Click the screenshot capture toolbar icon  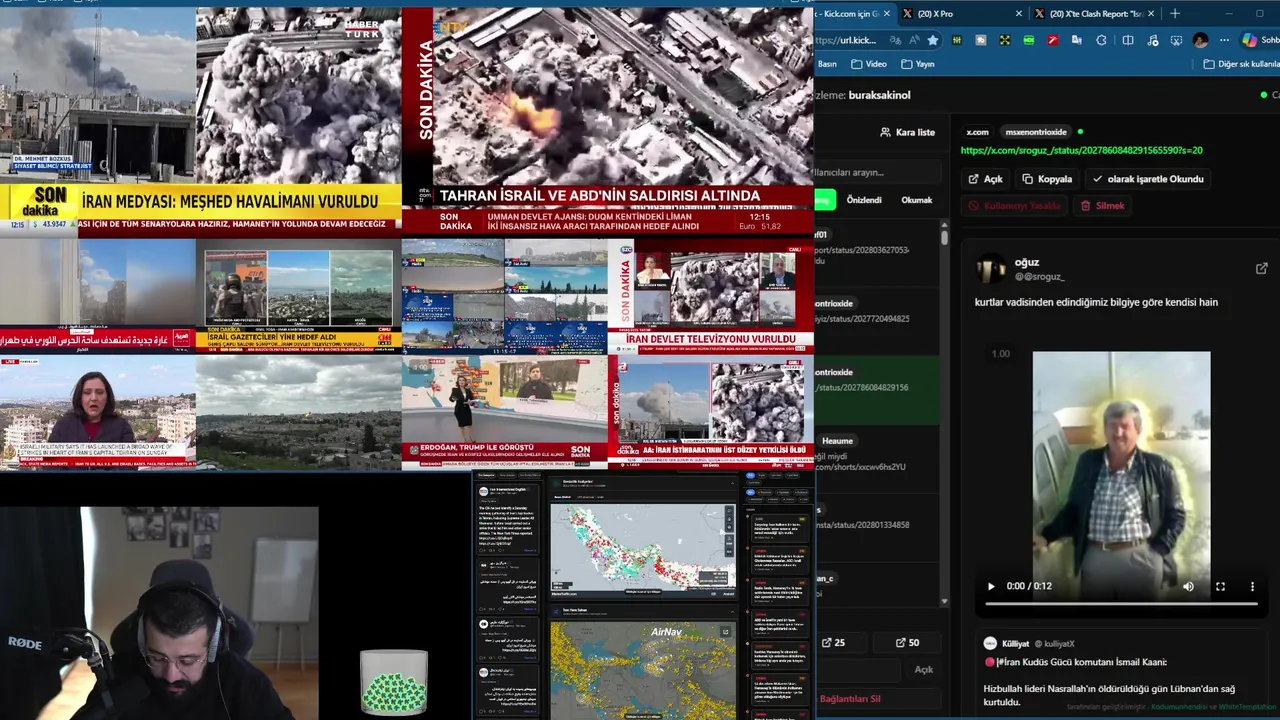click(x=1176, y=40)
